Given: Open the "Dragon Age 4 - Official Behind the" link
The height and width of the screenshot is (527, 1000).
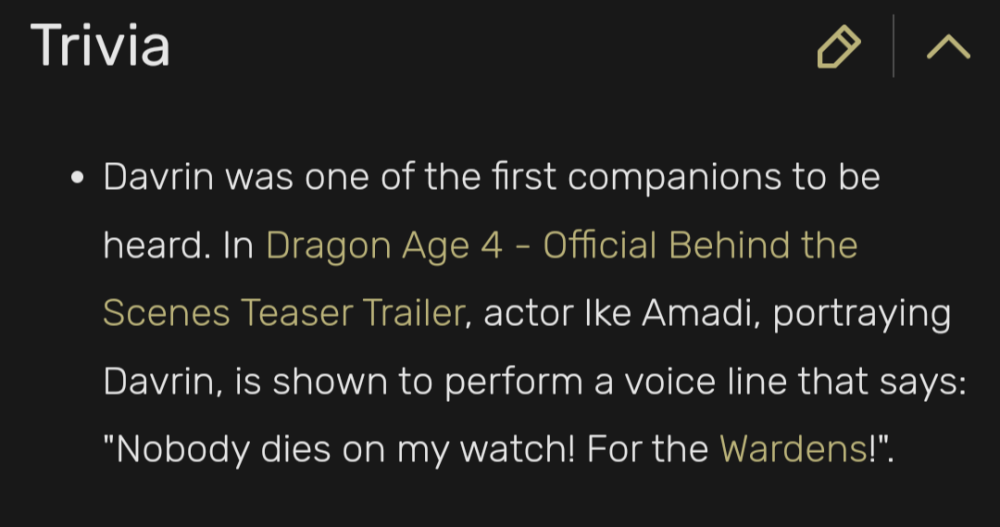Looking at the screenshot, I should 561,246.
